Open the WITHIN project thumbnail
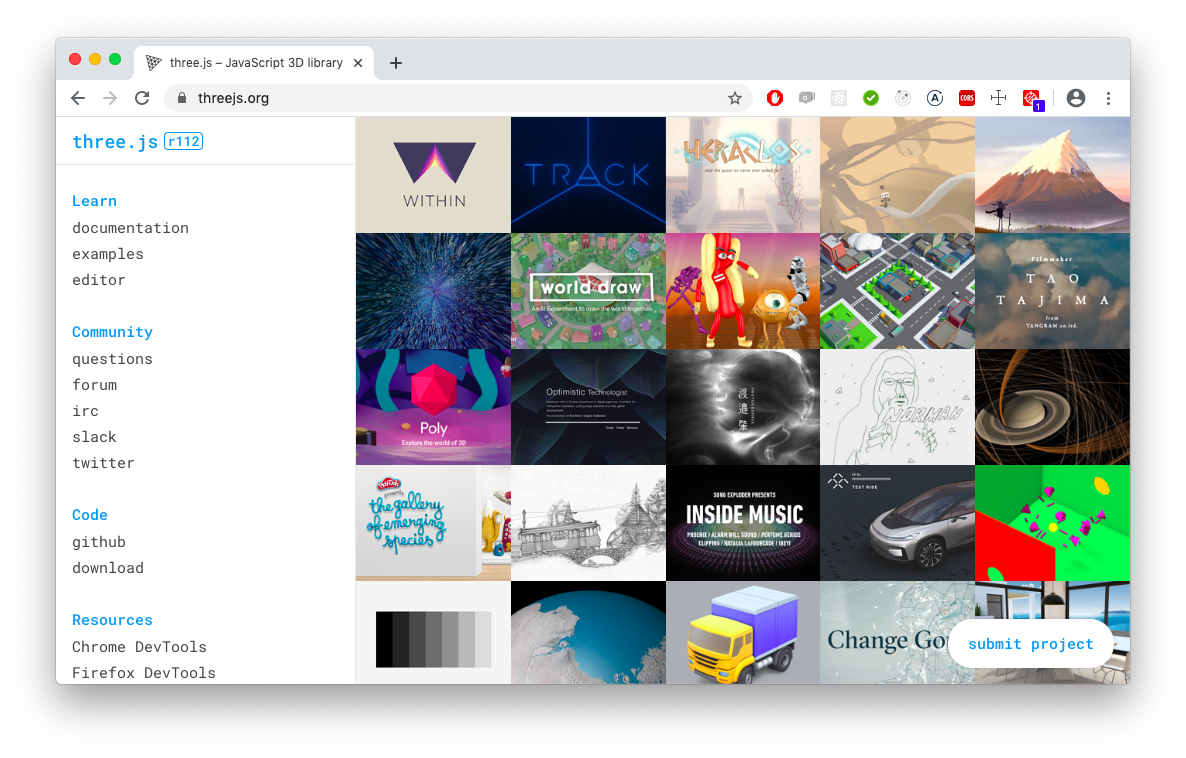 (433, 175)
